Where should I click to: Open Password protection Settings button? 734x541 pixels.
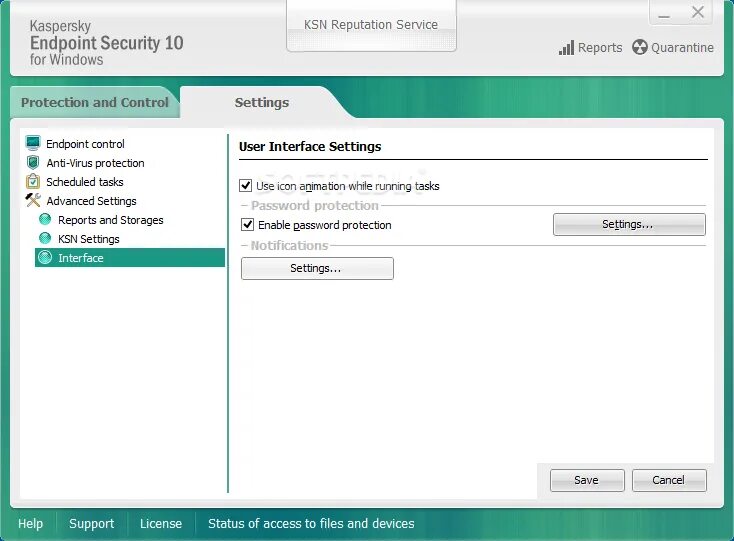point(629,225)
